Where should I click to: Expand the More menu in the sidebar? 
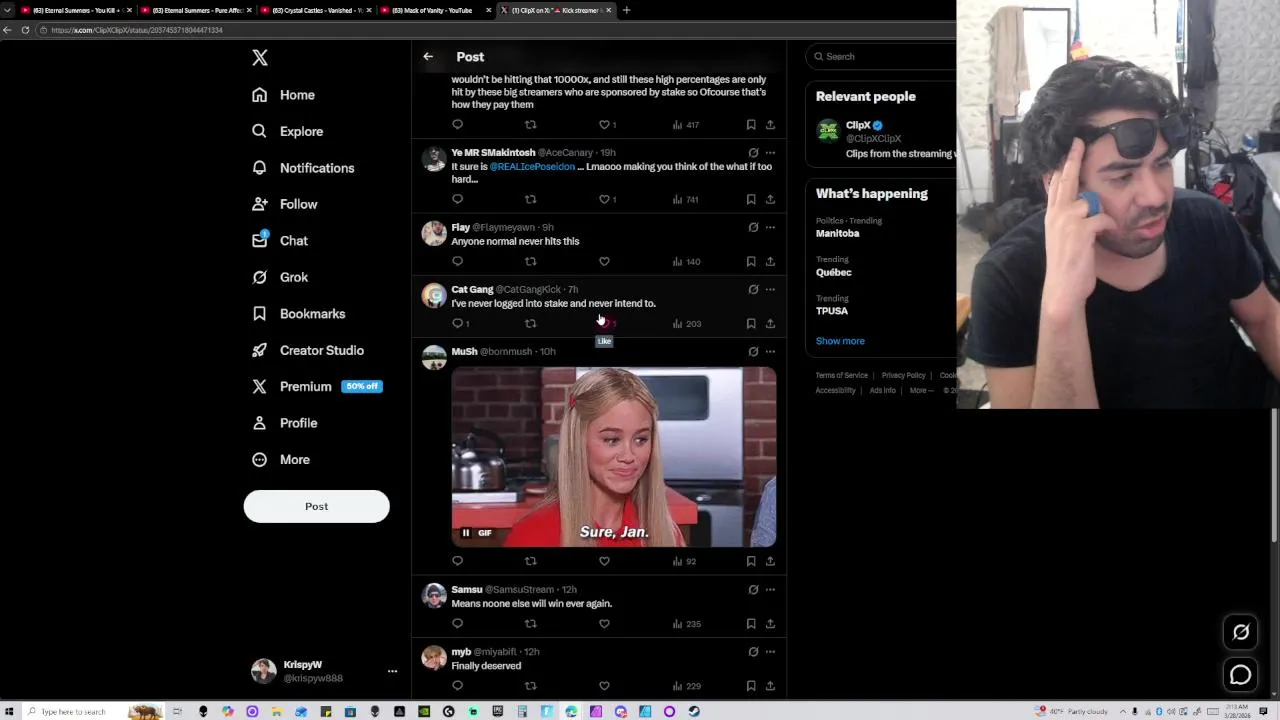[x=281, y=460]
